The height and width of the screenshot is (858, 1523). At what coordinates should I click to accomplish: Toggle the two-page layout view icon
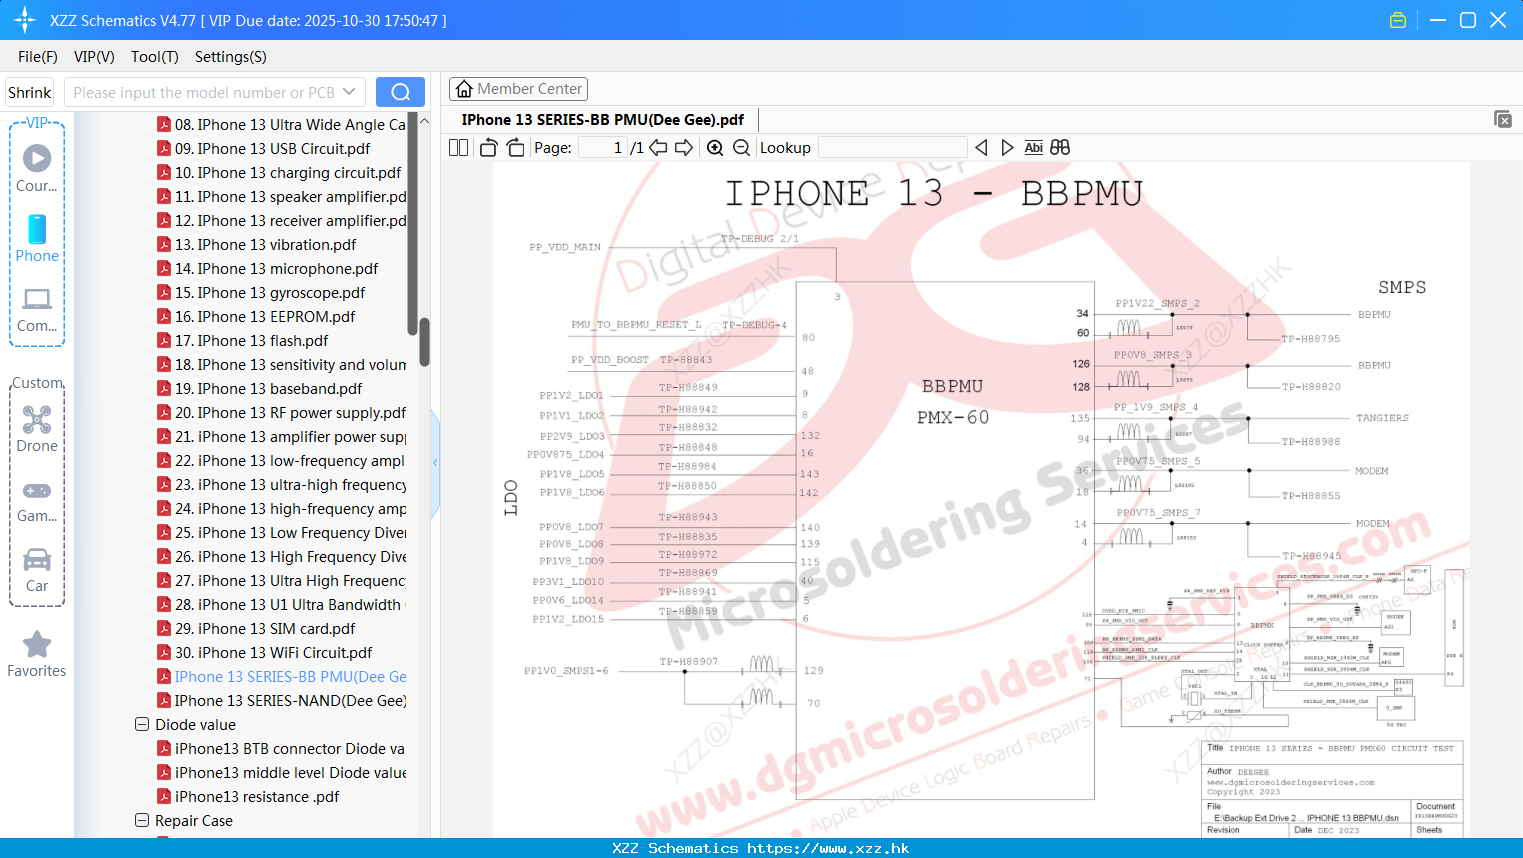click(458, 147)
